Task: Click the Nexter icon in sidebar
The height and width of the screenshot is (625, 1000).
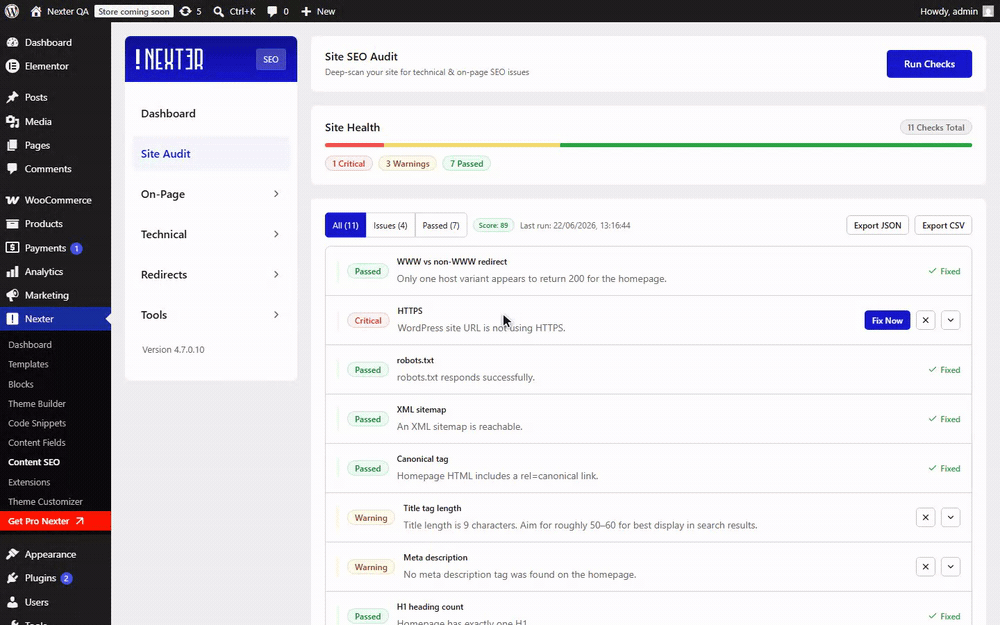Action: (x=12, y=318)
